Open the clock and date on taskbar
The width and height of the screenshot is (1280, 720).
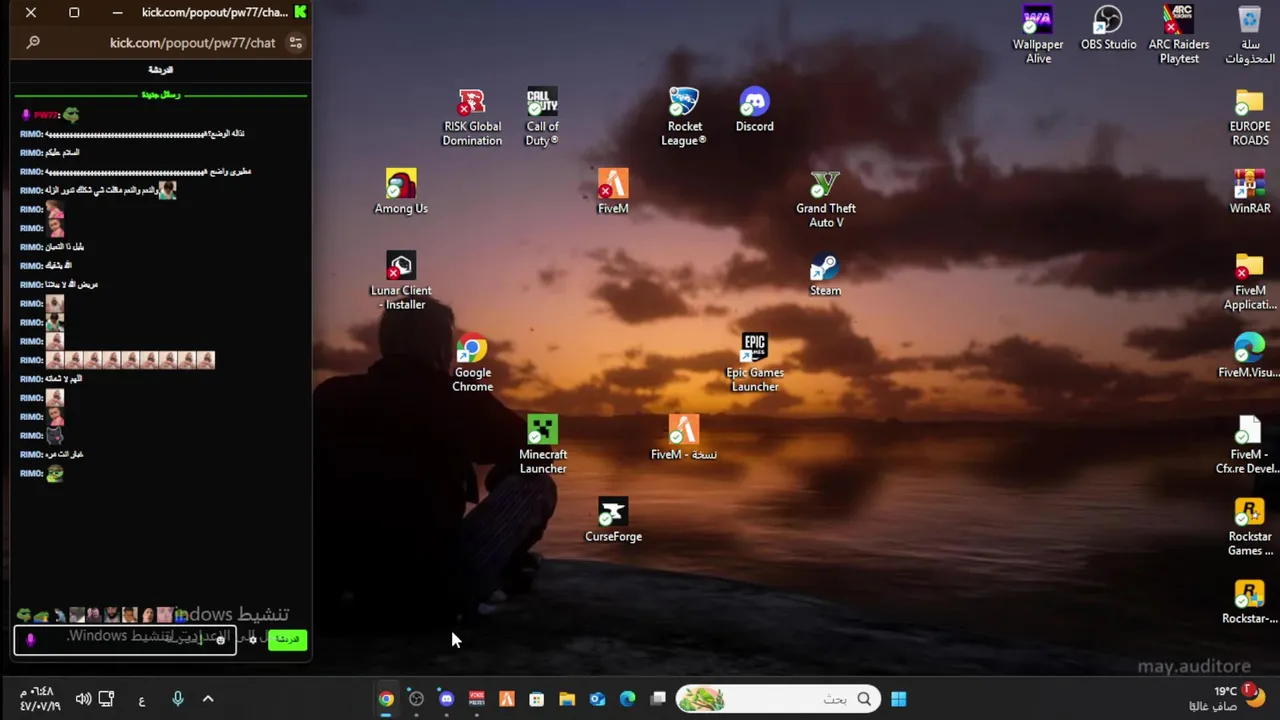(x=40, y=699)
